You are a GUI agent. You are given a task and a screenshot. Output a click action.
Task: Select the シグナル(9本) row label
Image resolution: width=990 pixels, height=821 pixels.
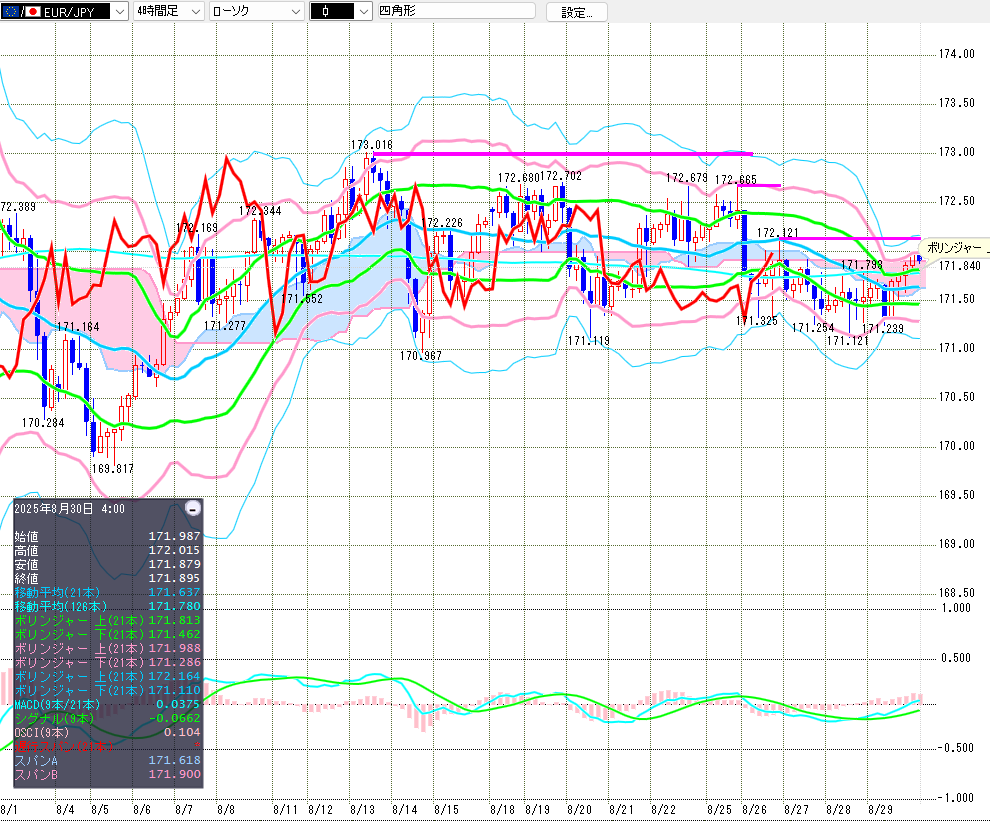(54, 718)
